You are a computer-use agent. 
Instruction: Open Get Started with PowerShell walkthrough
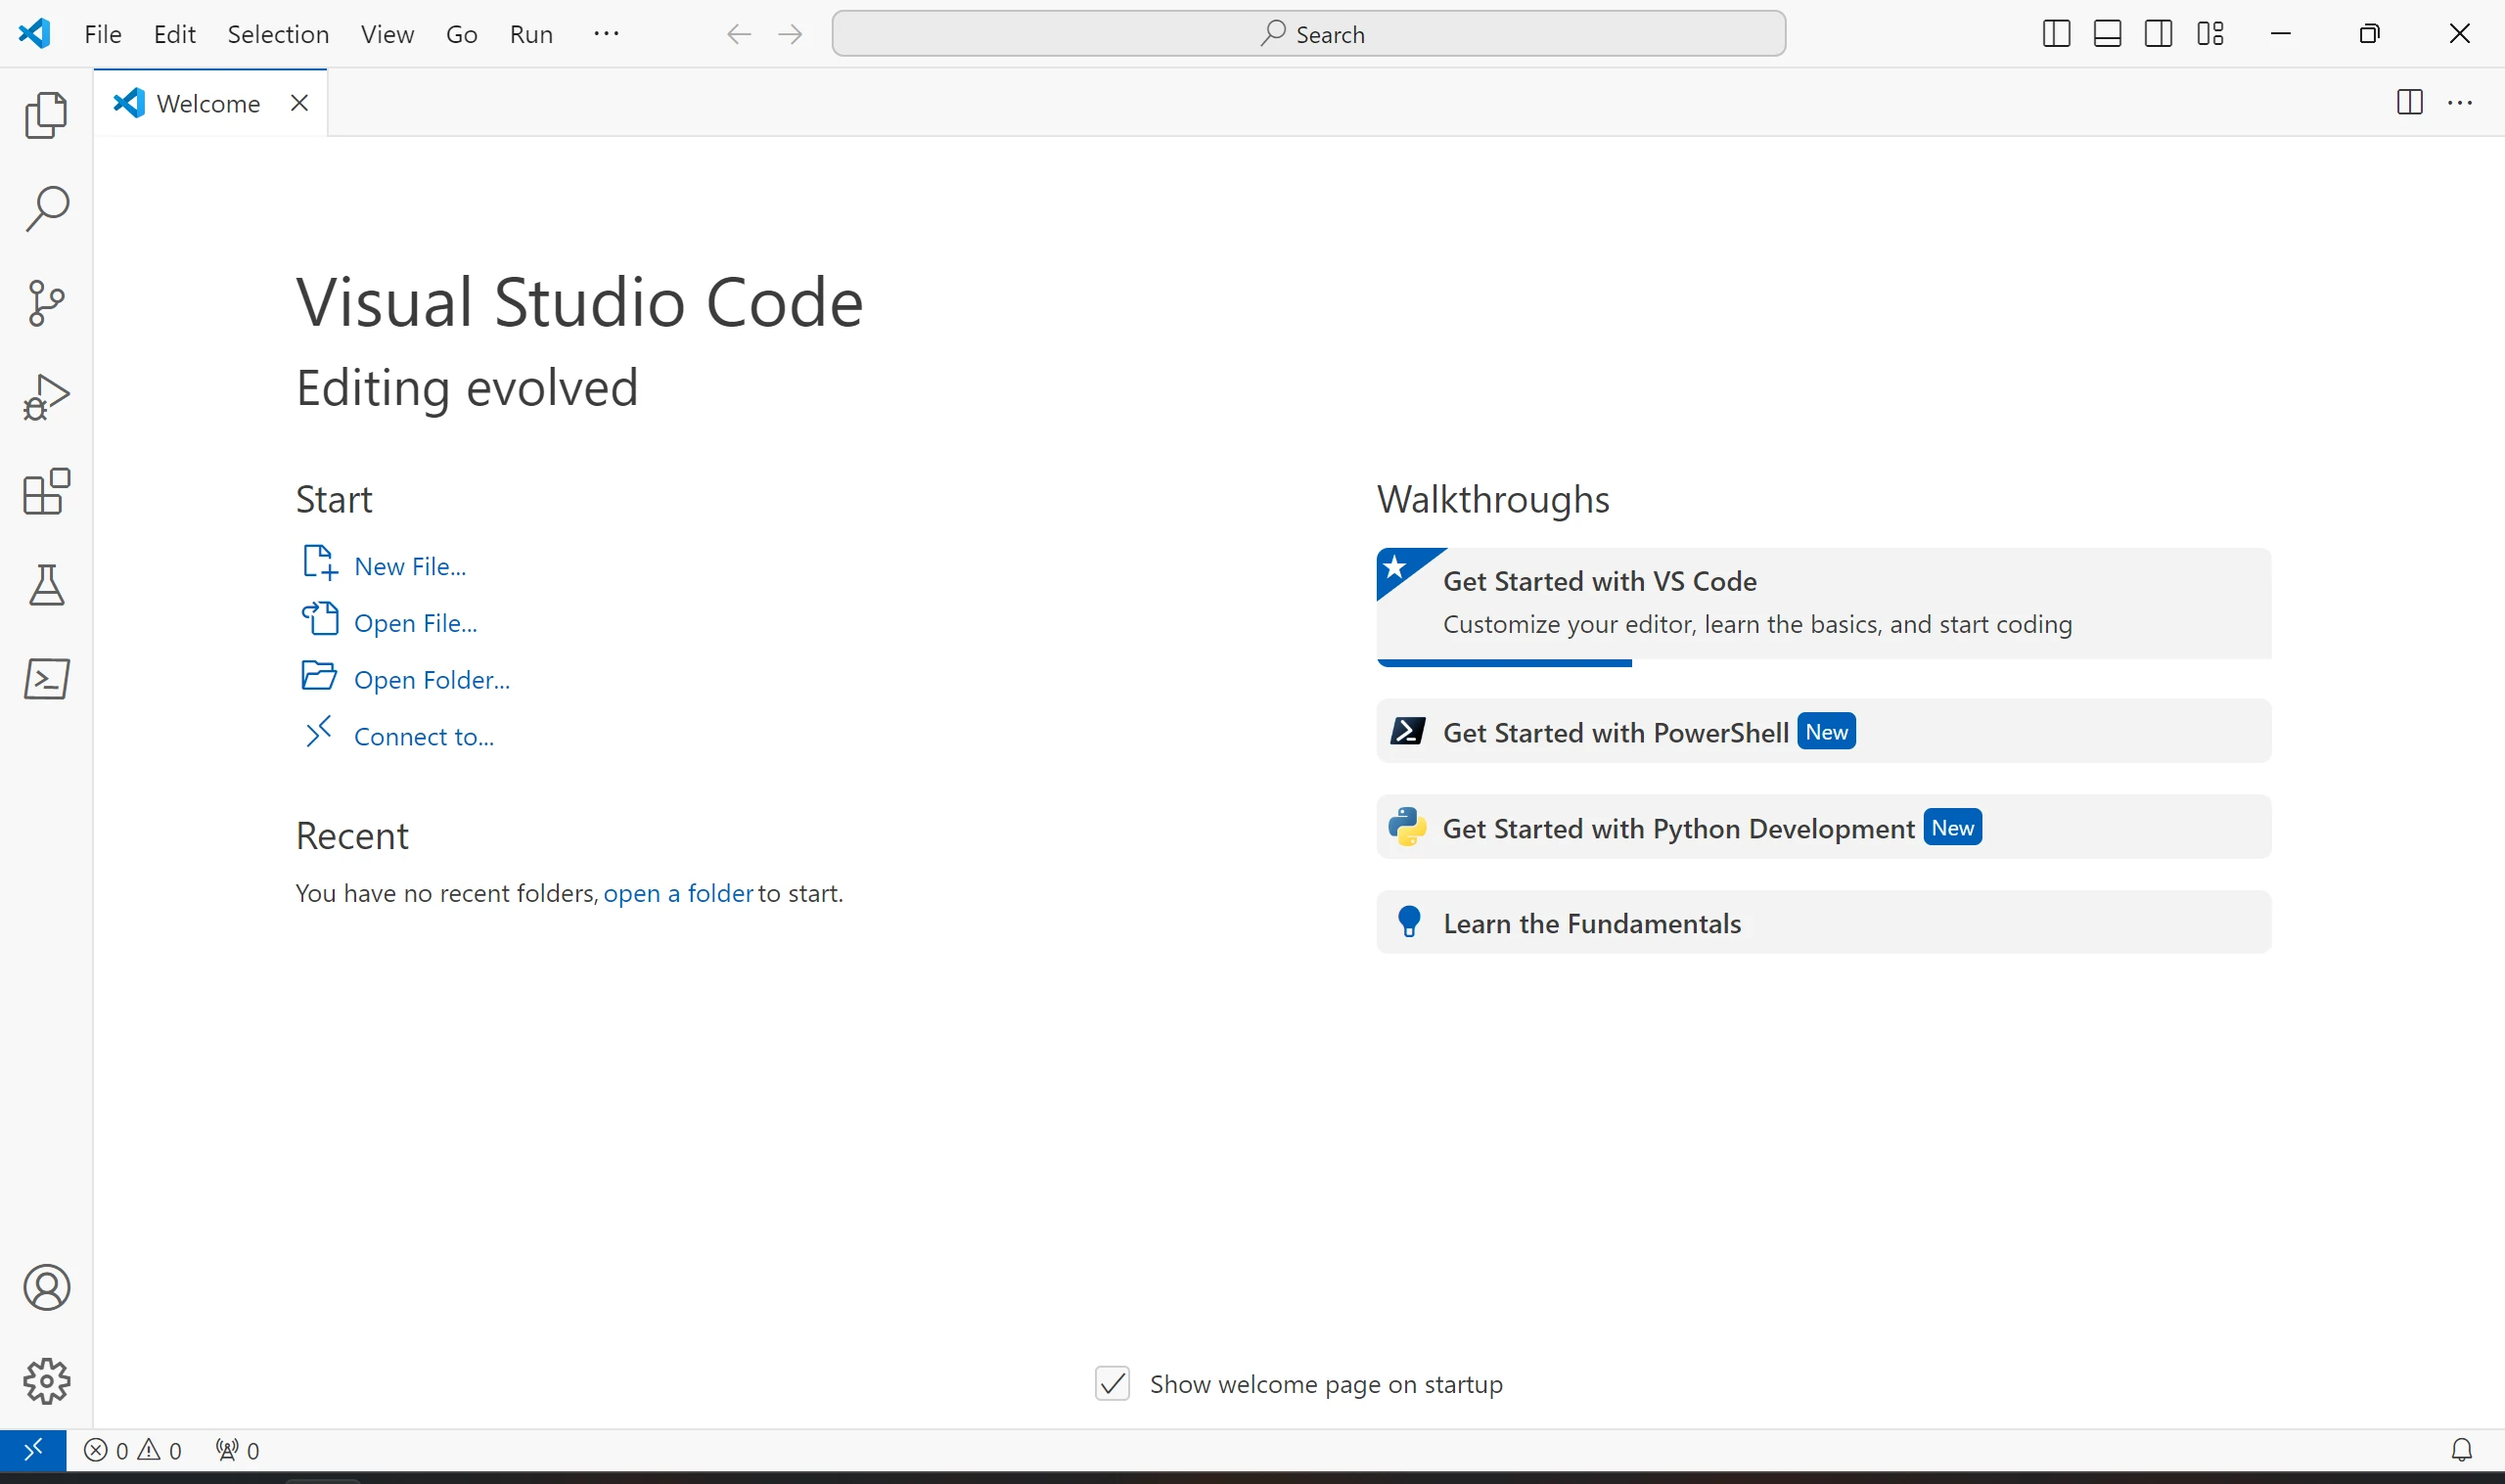coord(1823,731)
